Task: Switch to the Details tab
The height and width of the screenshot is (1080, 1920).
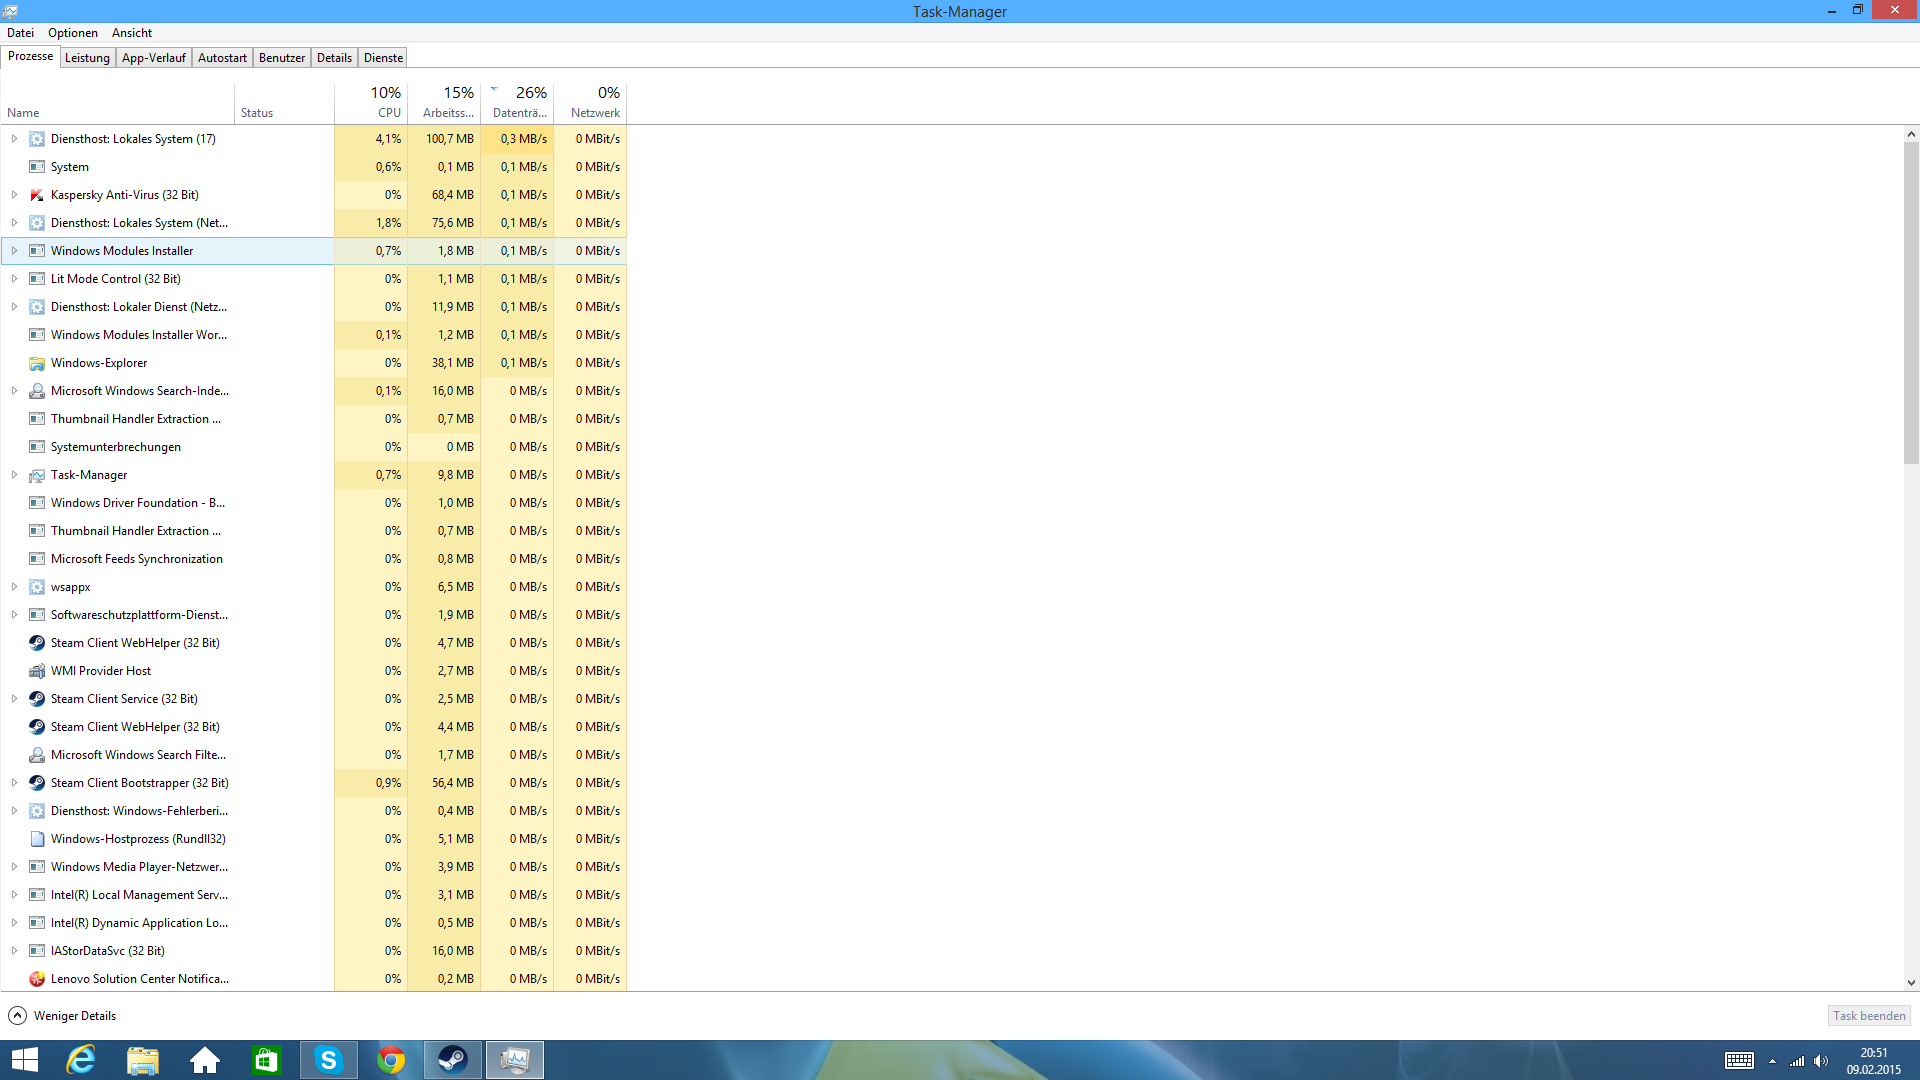Action: pyautogui.click(x=334, y=58)
